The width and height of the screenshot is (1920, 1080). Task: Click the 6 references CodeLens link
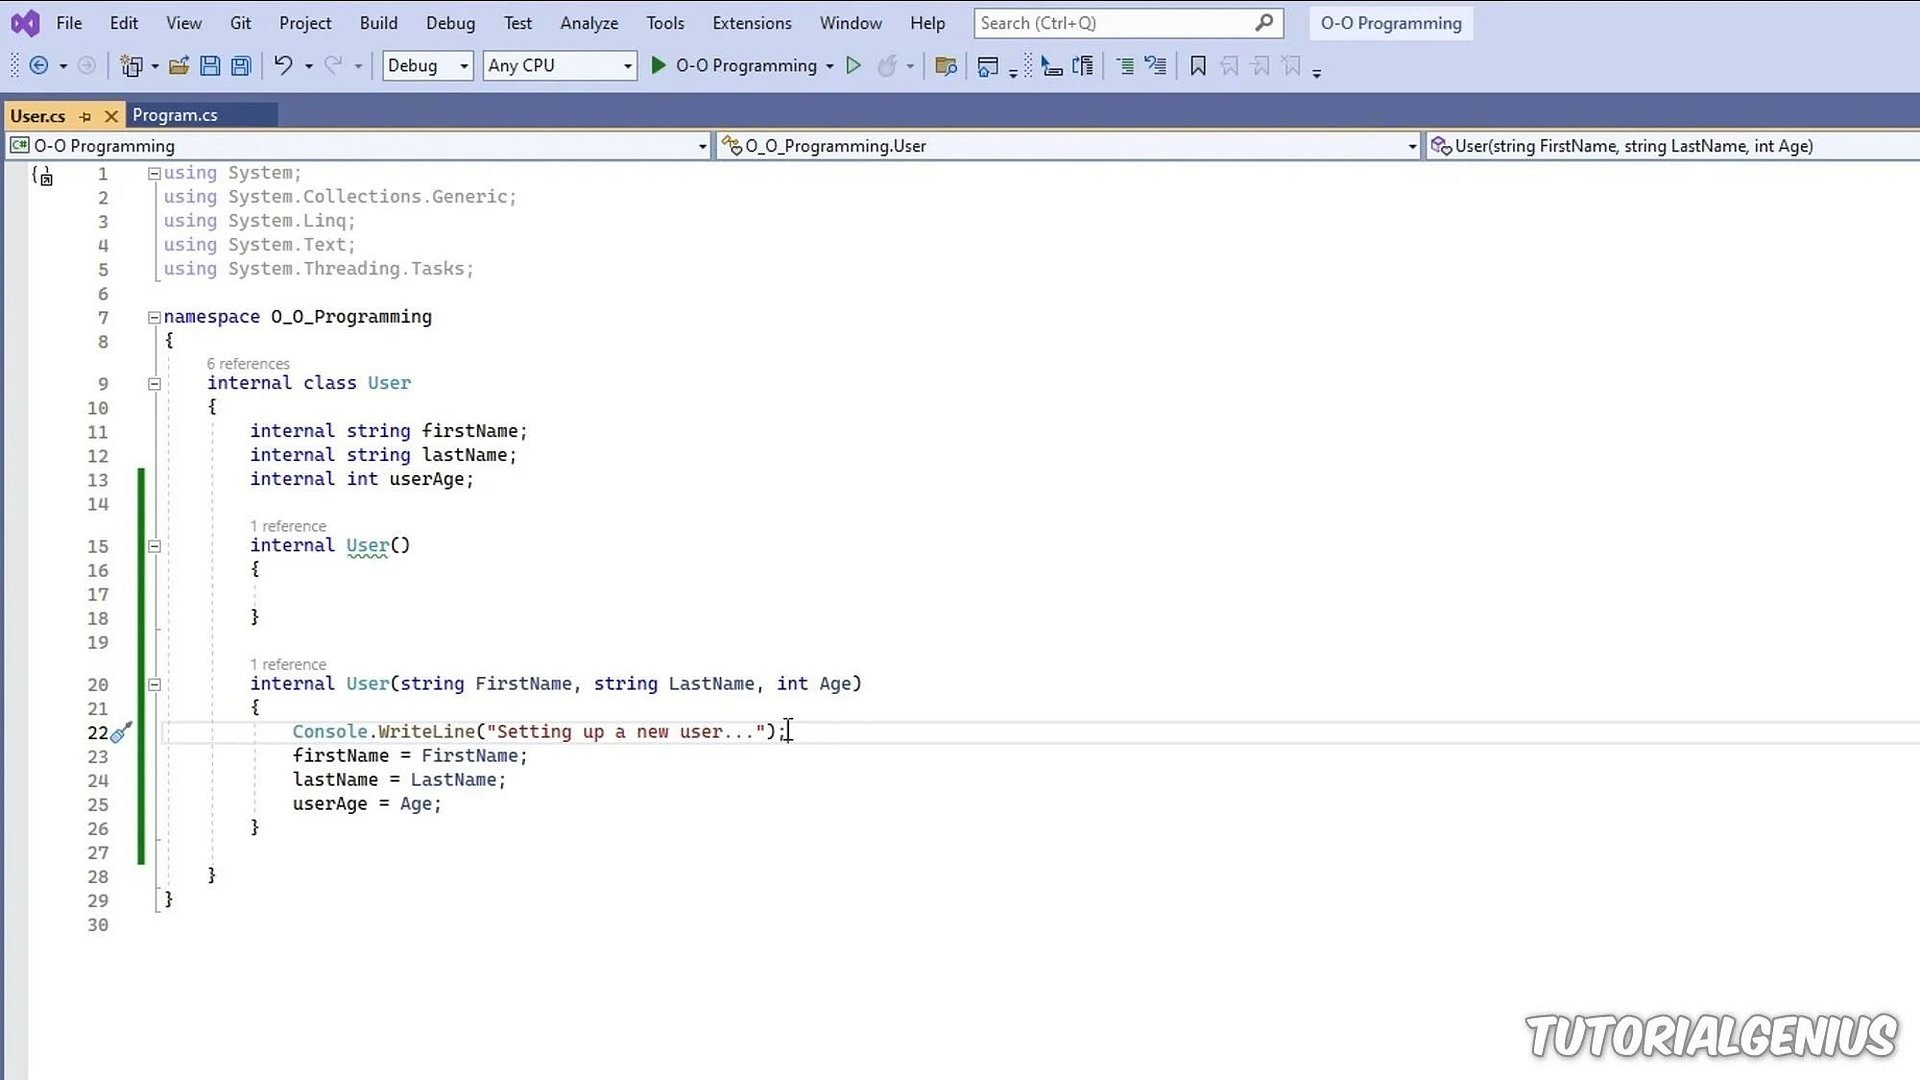point(248,364)
